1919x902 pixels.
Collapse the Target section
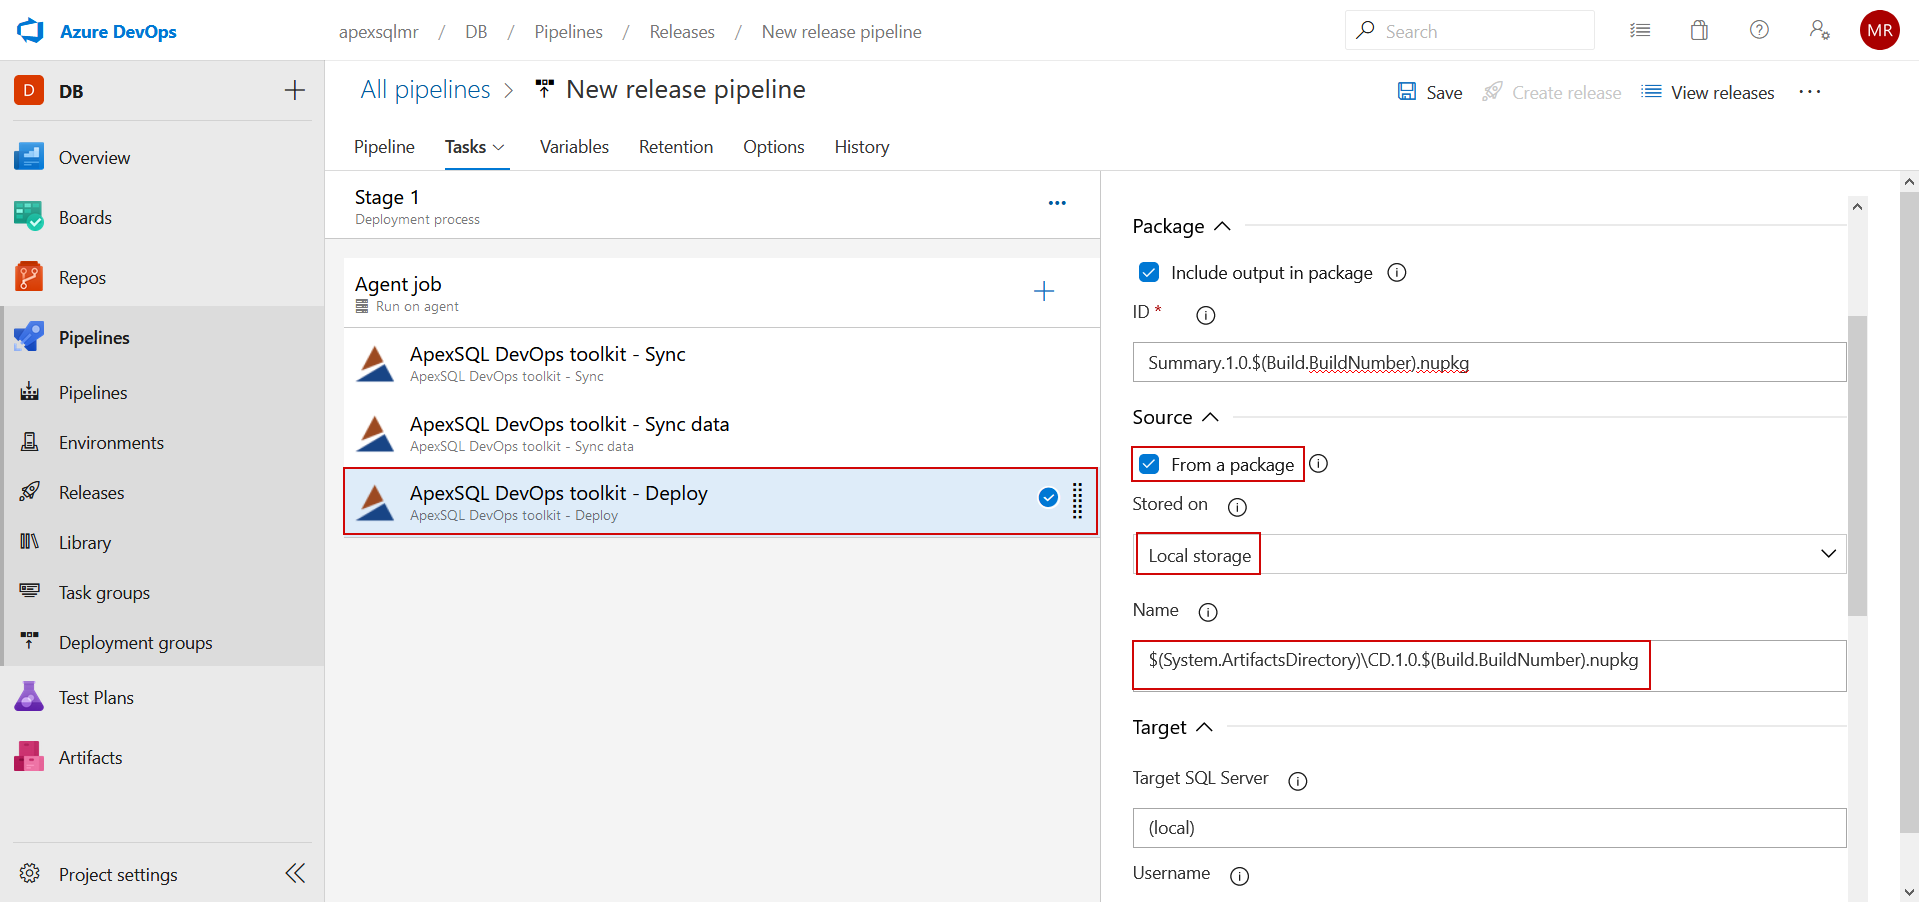1204,727
